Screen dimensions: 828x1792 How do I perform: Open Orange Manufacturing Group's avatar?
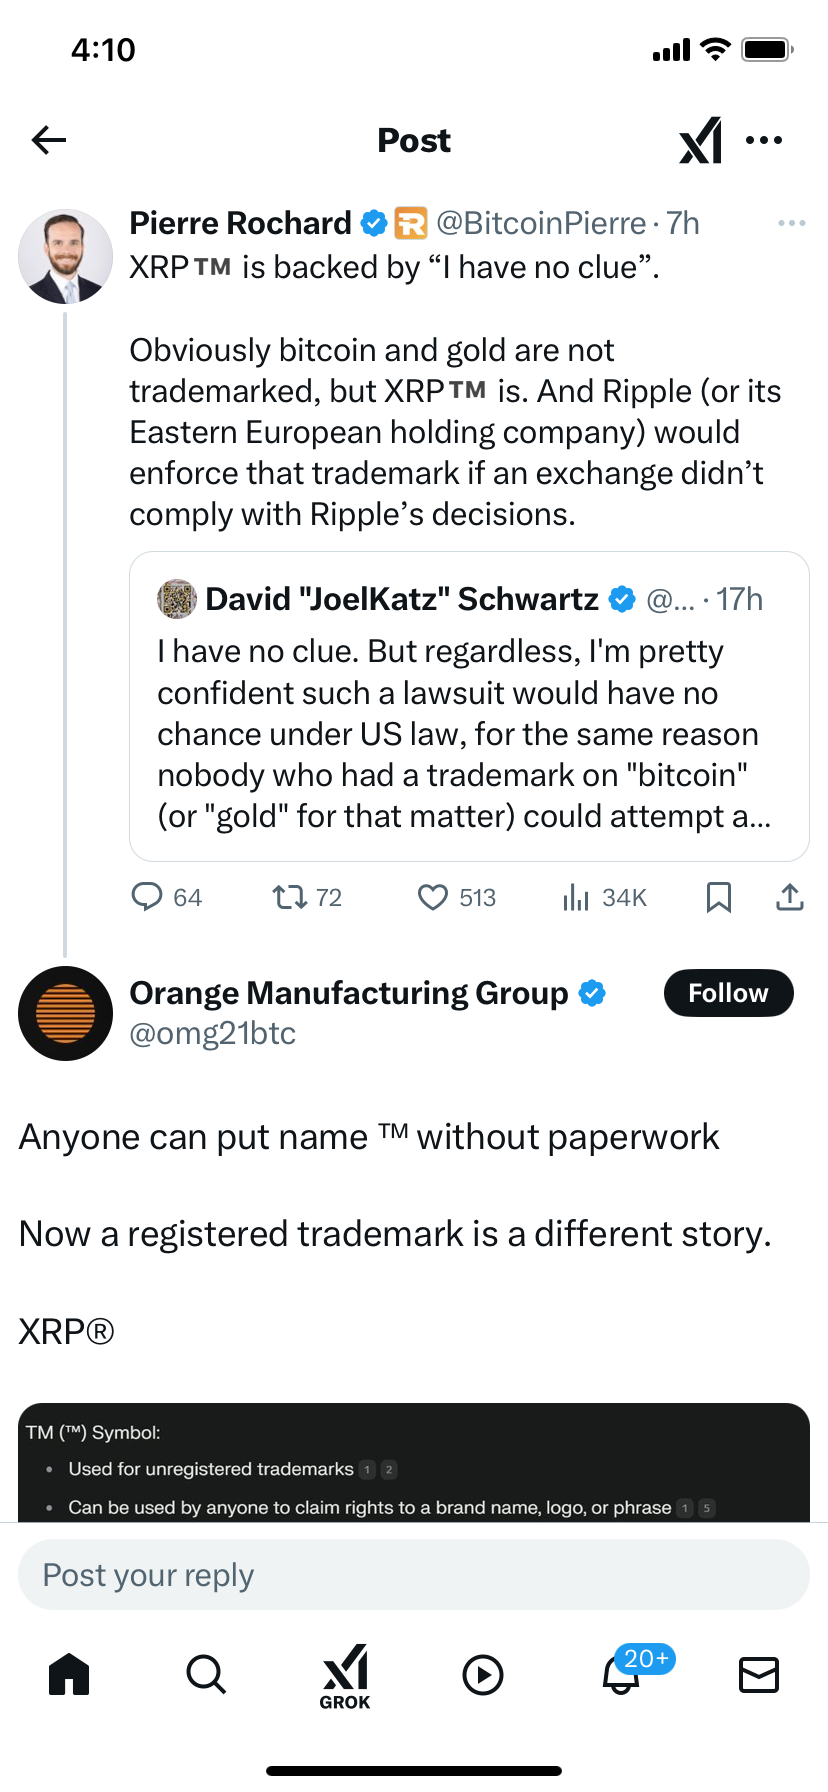click(65, 1013)
